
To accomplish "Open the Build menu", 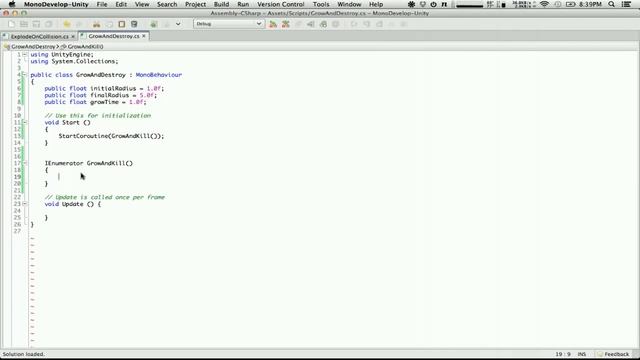I will (x=221, y=4).
